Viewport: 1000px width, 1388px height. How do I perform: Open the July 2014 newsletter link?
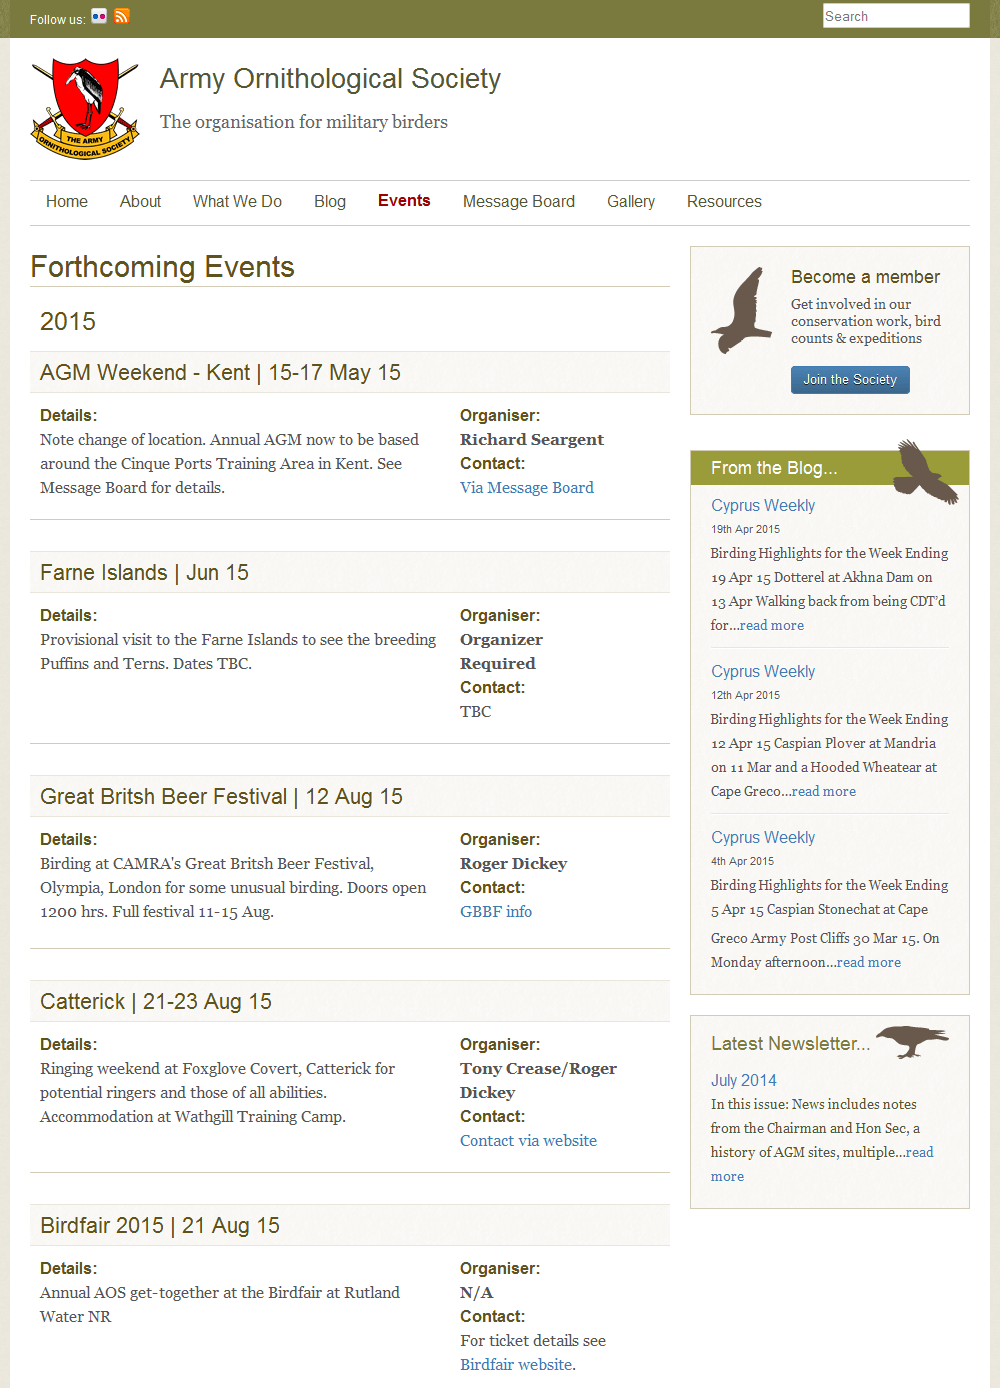(x=743, y=1080)
